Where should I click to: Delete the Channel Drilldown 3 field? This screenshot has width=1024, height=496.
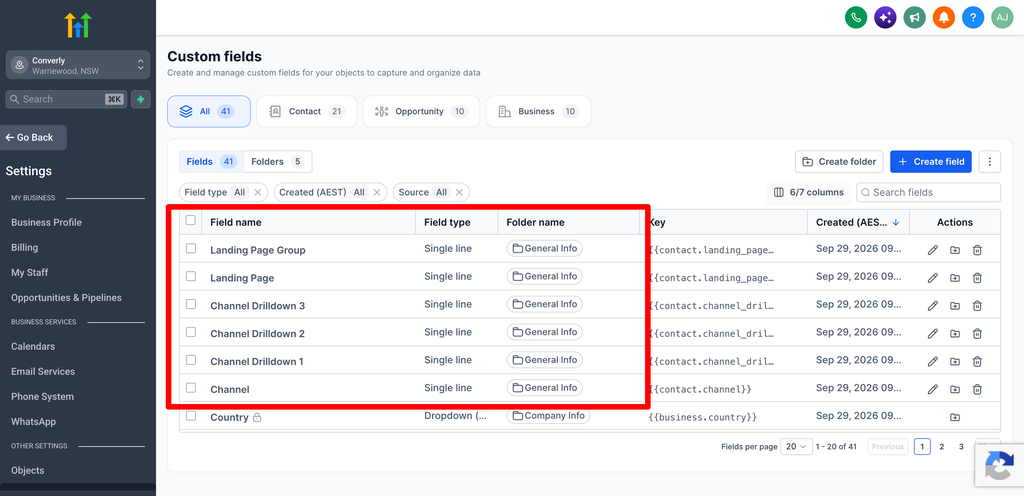click(977, 305)
